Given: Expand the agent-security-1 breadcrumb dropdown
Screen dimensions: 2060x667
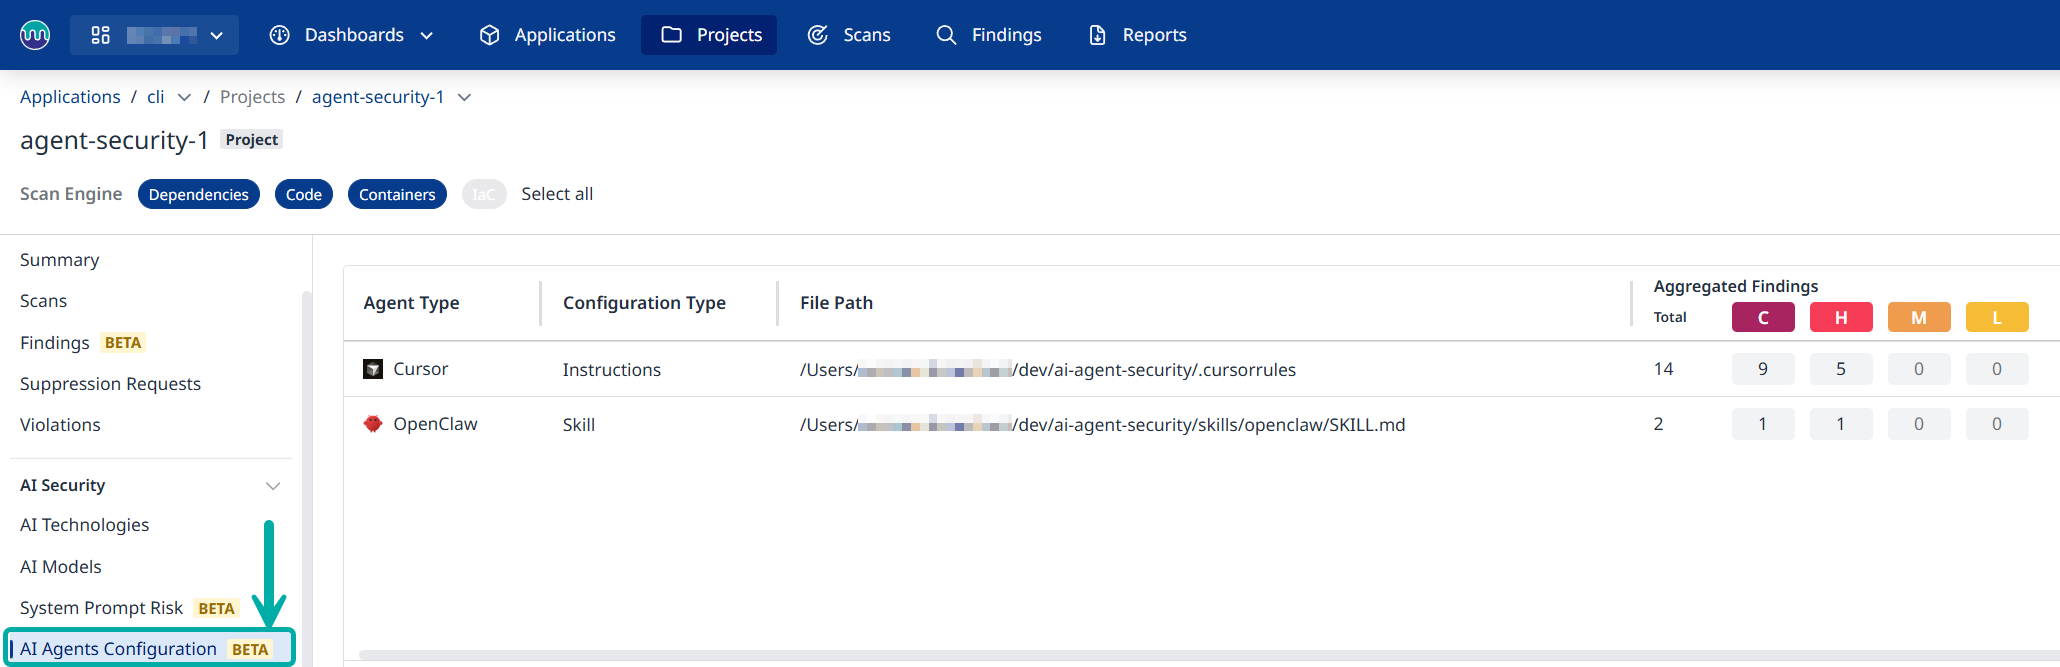Looking at the screenshot, I should 464,97.
